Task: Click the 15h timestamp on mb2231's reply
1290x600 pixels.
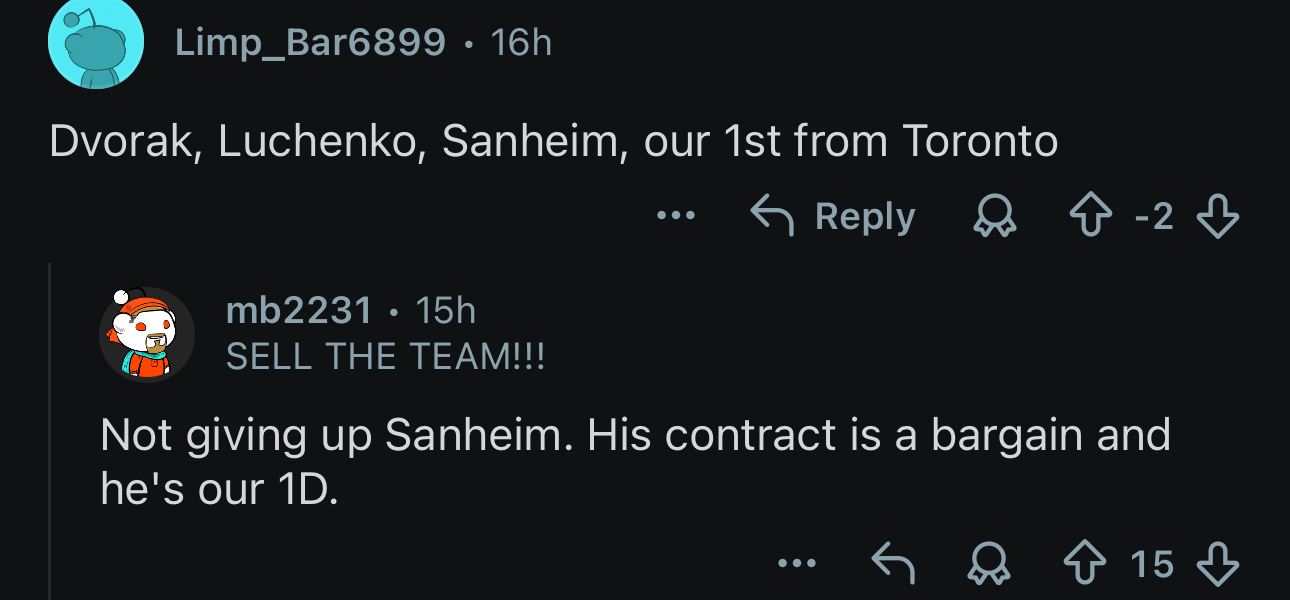Action: (445, 311)
